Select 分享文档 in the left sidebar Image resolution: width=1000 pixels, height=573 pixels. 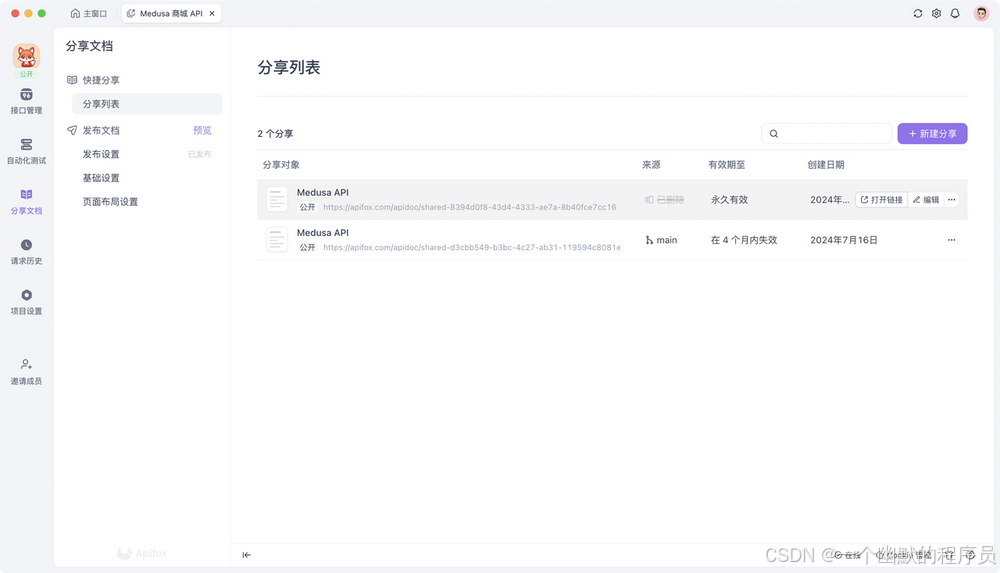click(x=26, y=202)
